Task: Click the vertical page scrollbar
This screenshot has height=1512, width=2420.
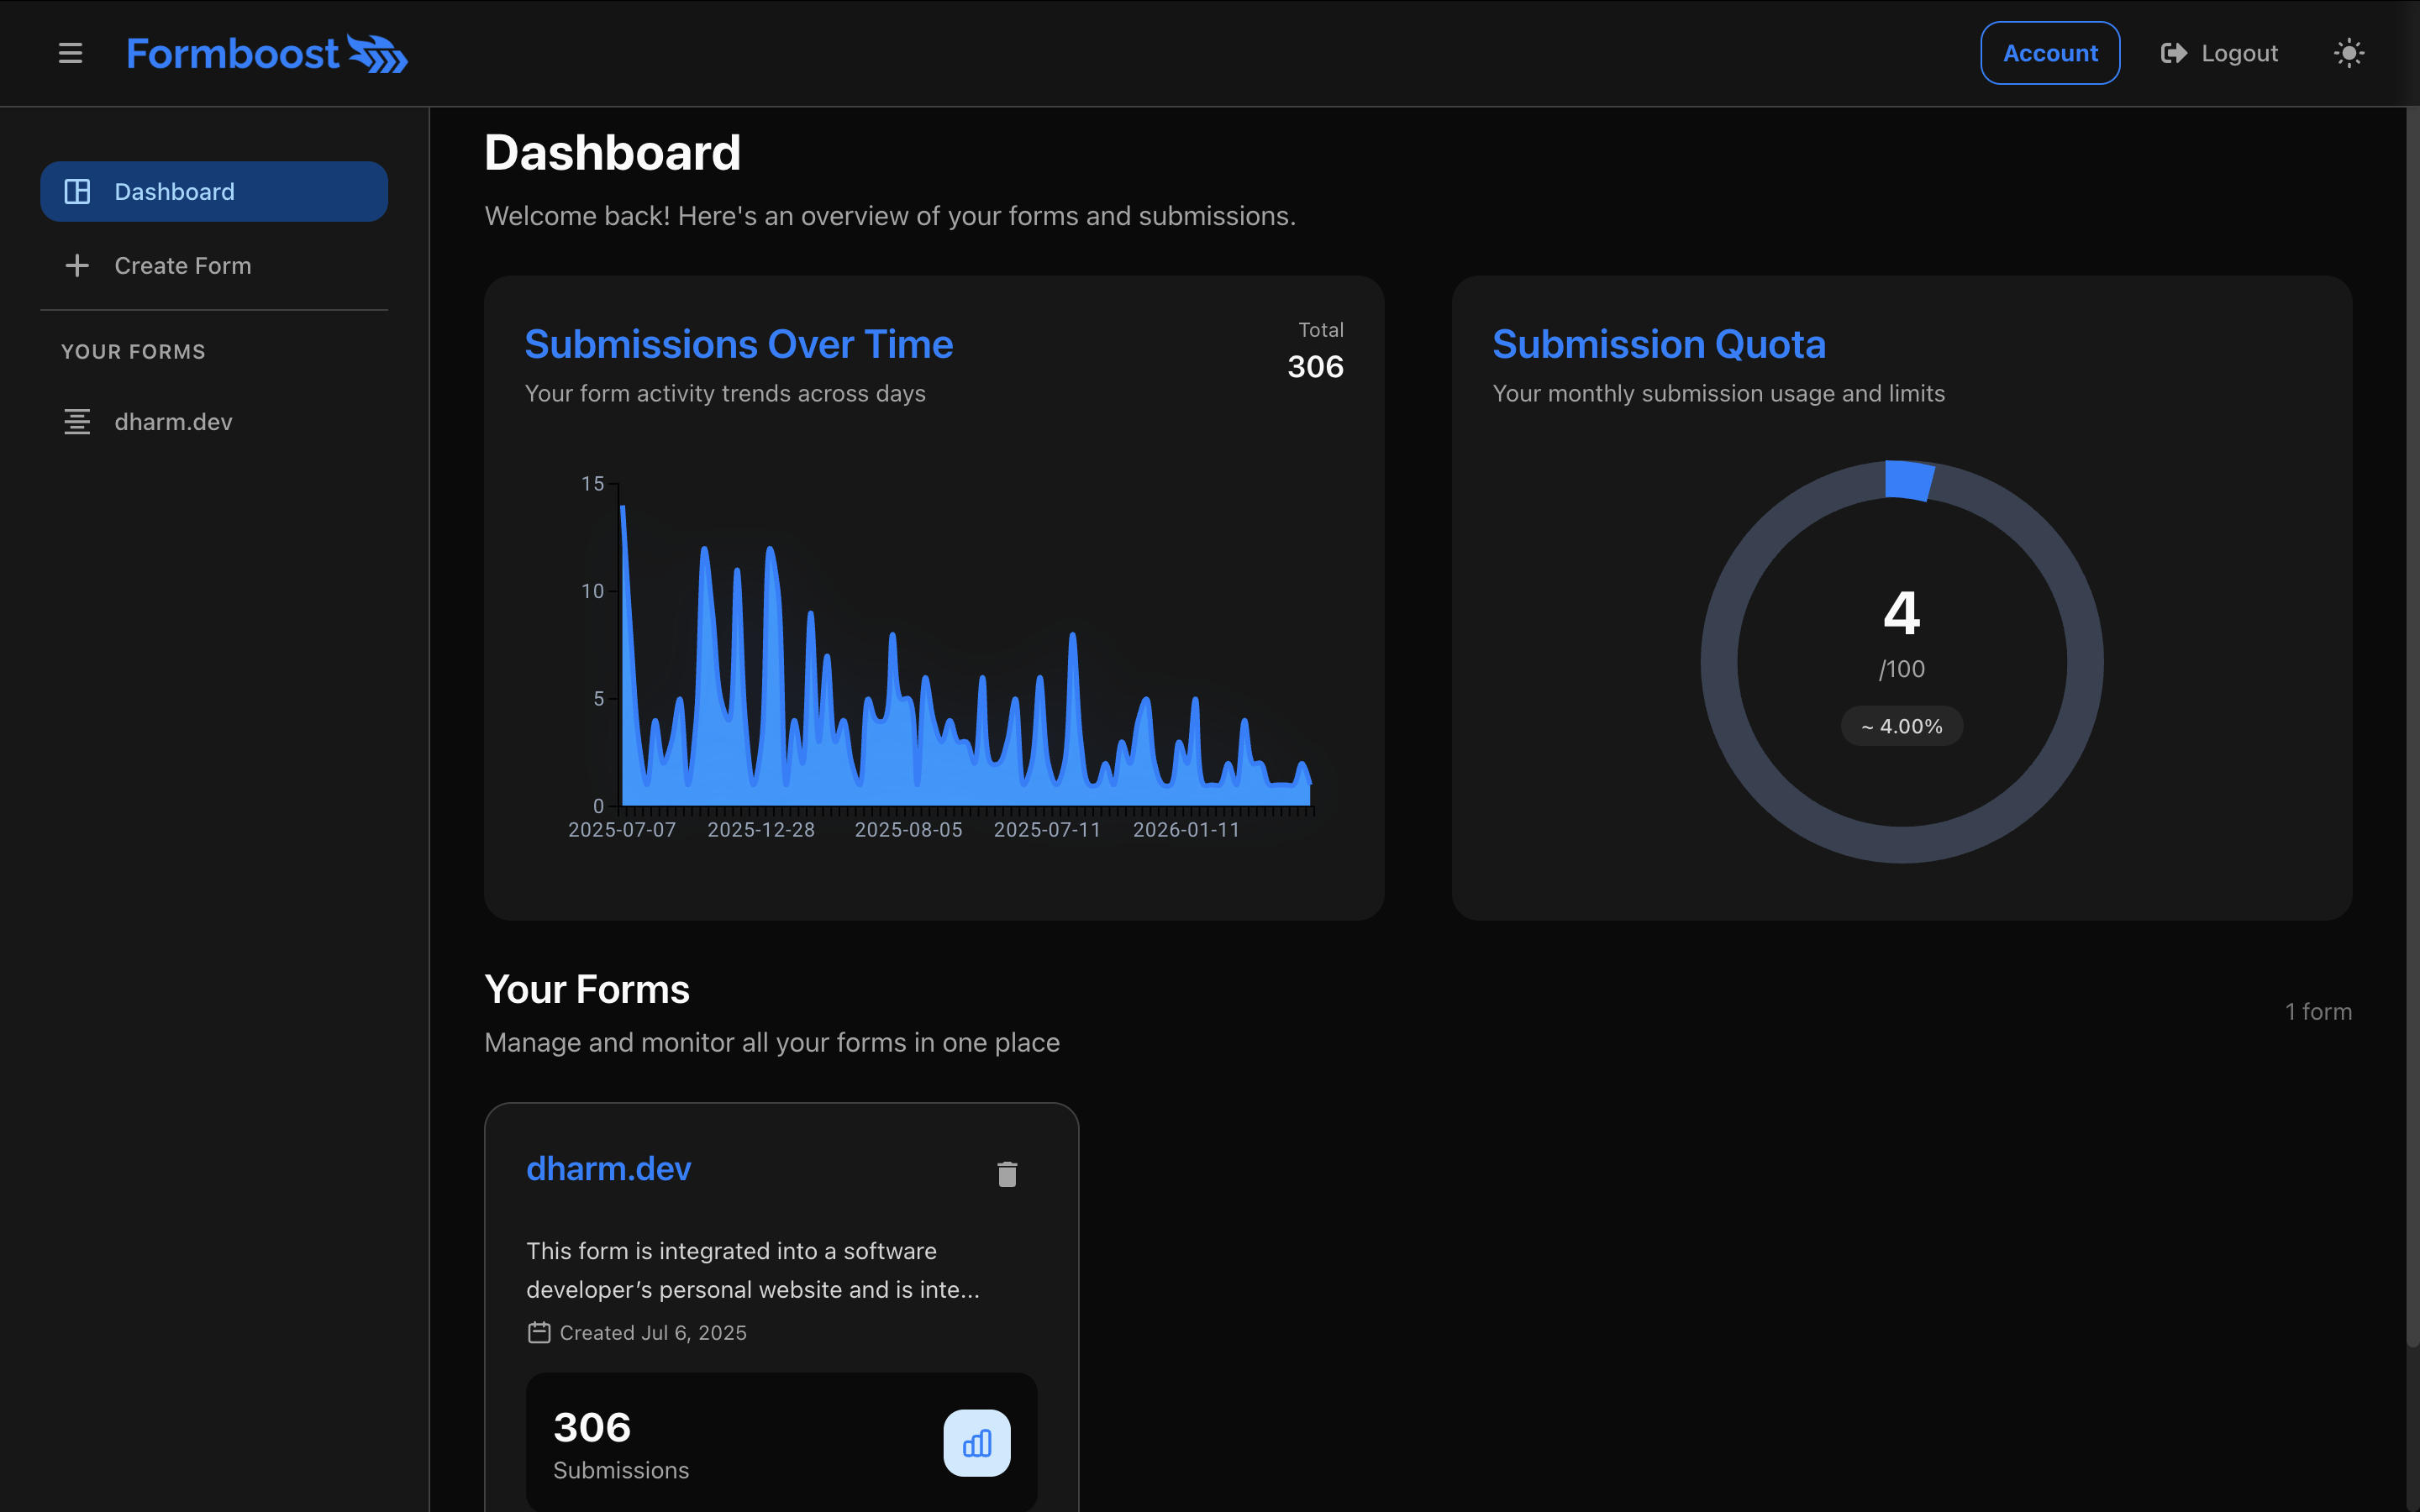Action: coord(2412,700)
